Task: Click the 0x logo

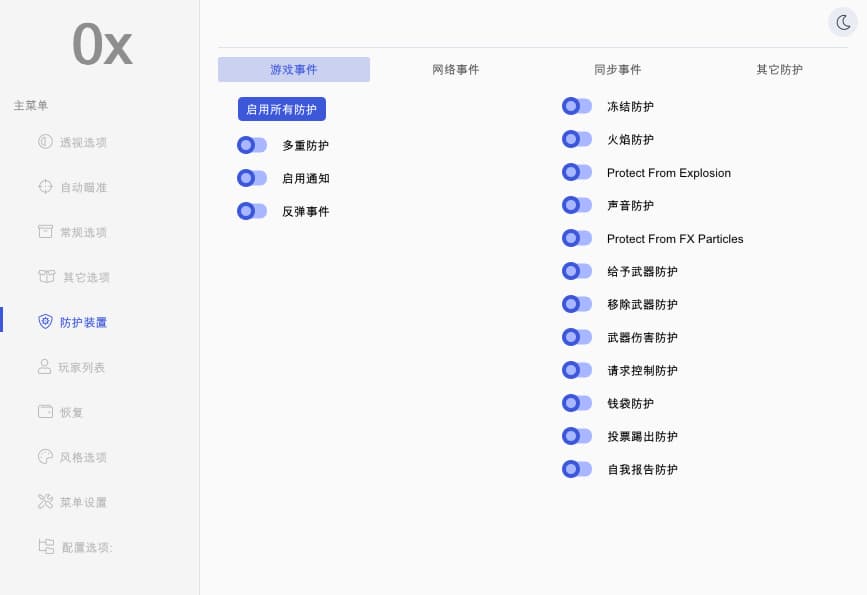Action: click(102, 44)
